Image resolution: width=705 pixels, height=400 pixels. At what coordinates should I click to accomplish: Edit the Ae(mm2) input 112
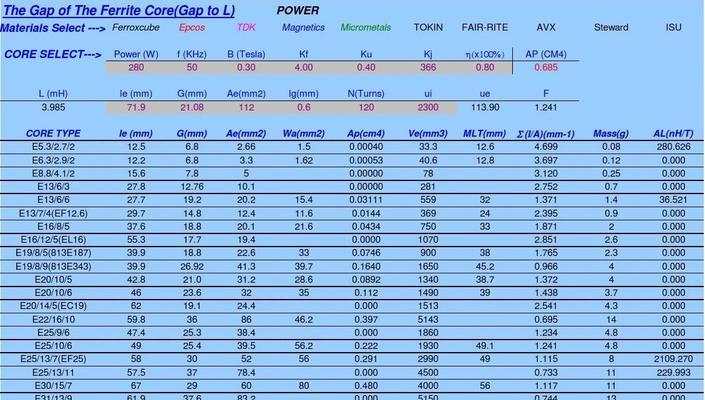click(x=246, y=107)
